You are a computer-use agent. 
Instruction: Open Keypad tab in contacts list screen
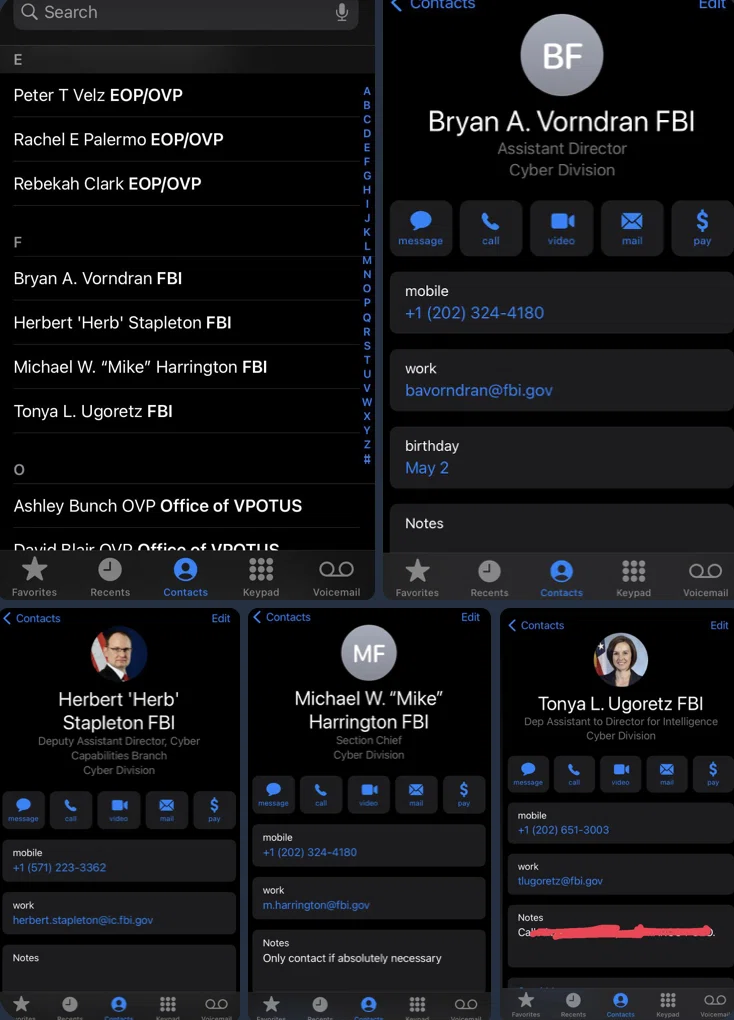(x=261, y=576)
